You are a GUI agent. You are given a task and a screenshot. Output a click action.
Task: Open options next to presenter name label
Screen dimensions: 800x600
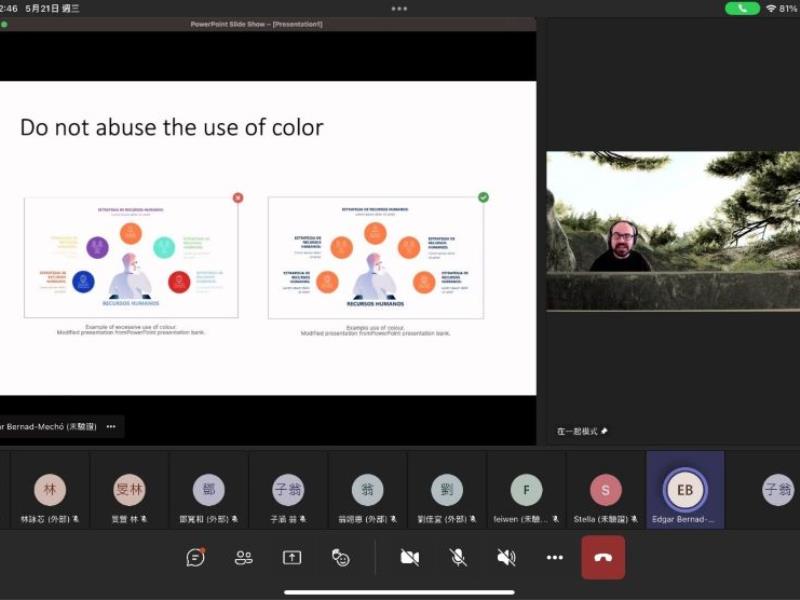point(111,426)
